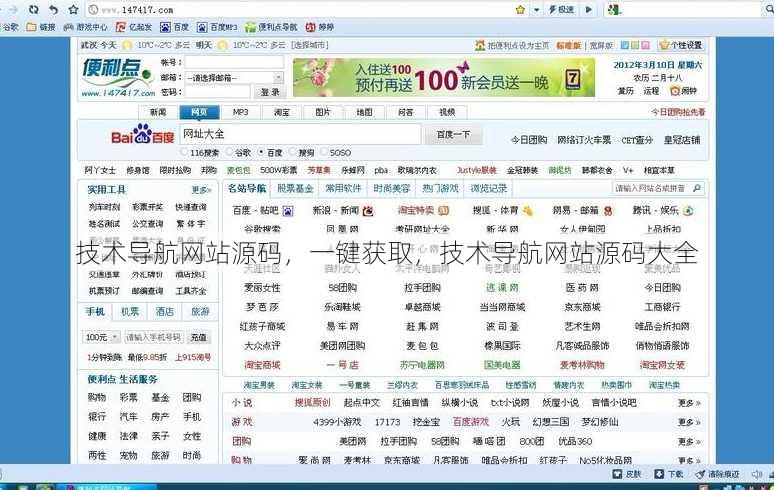The width and height of the screenshot is (774, 490).
Task: Open the 亿起发 bookmark
Action: (x=134, y=27)
